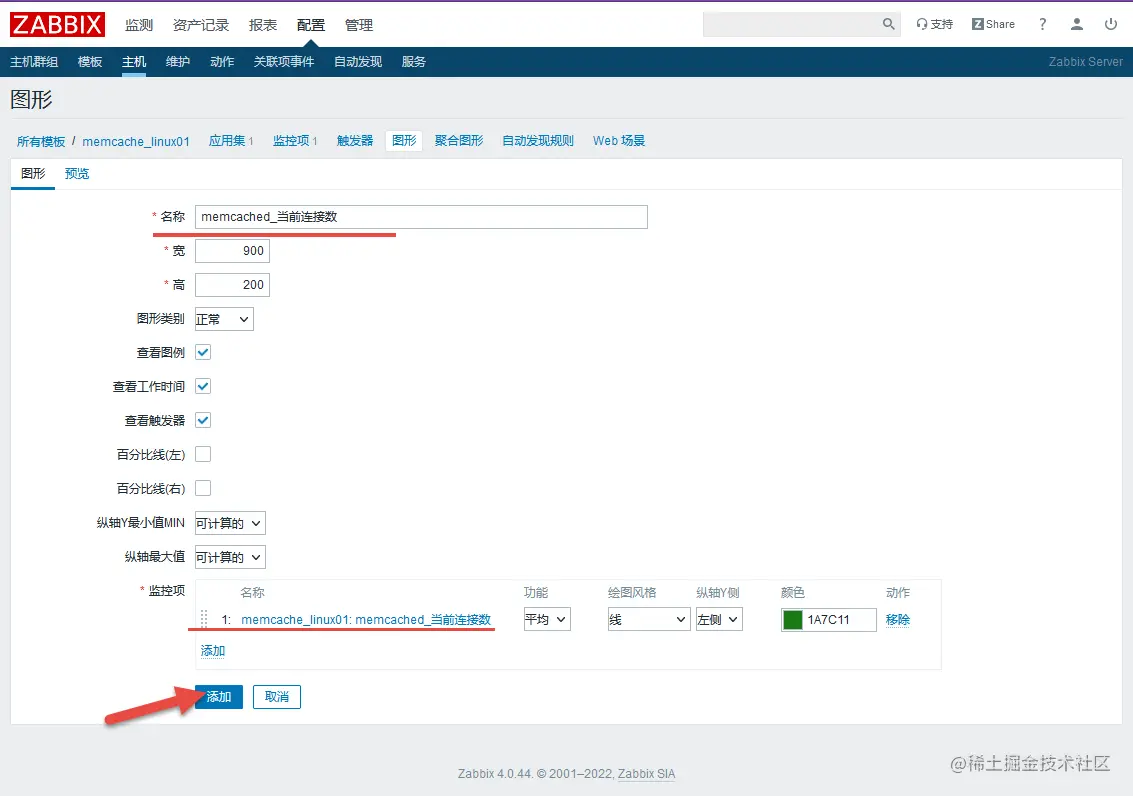Open the 功能 平均 dropdown
The height and width of the screenshot is (796, 1133).
coord(547,619)
